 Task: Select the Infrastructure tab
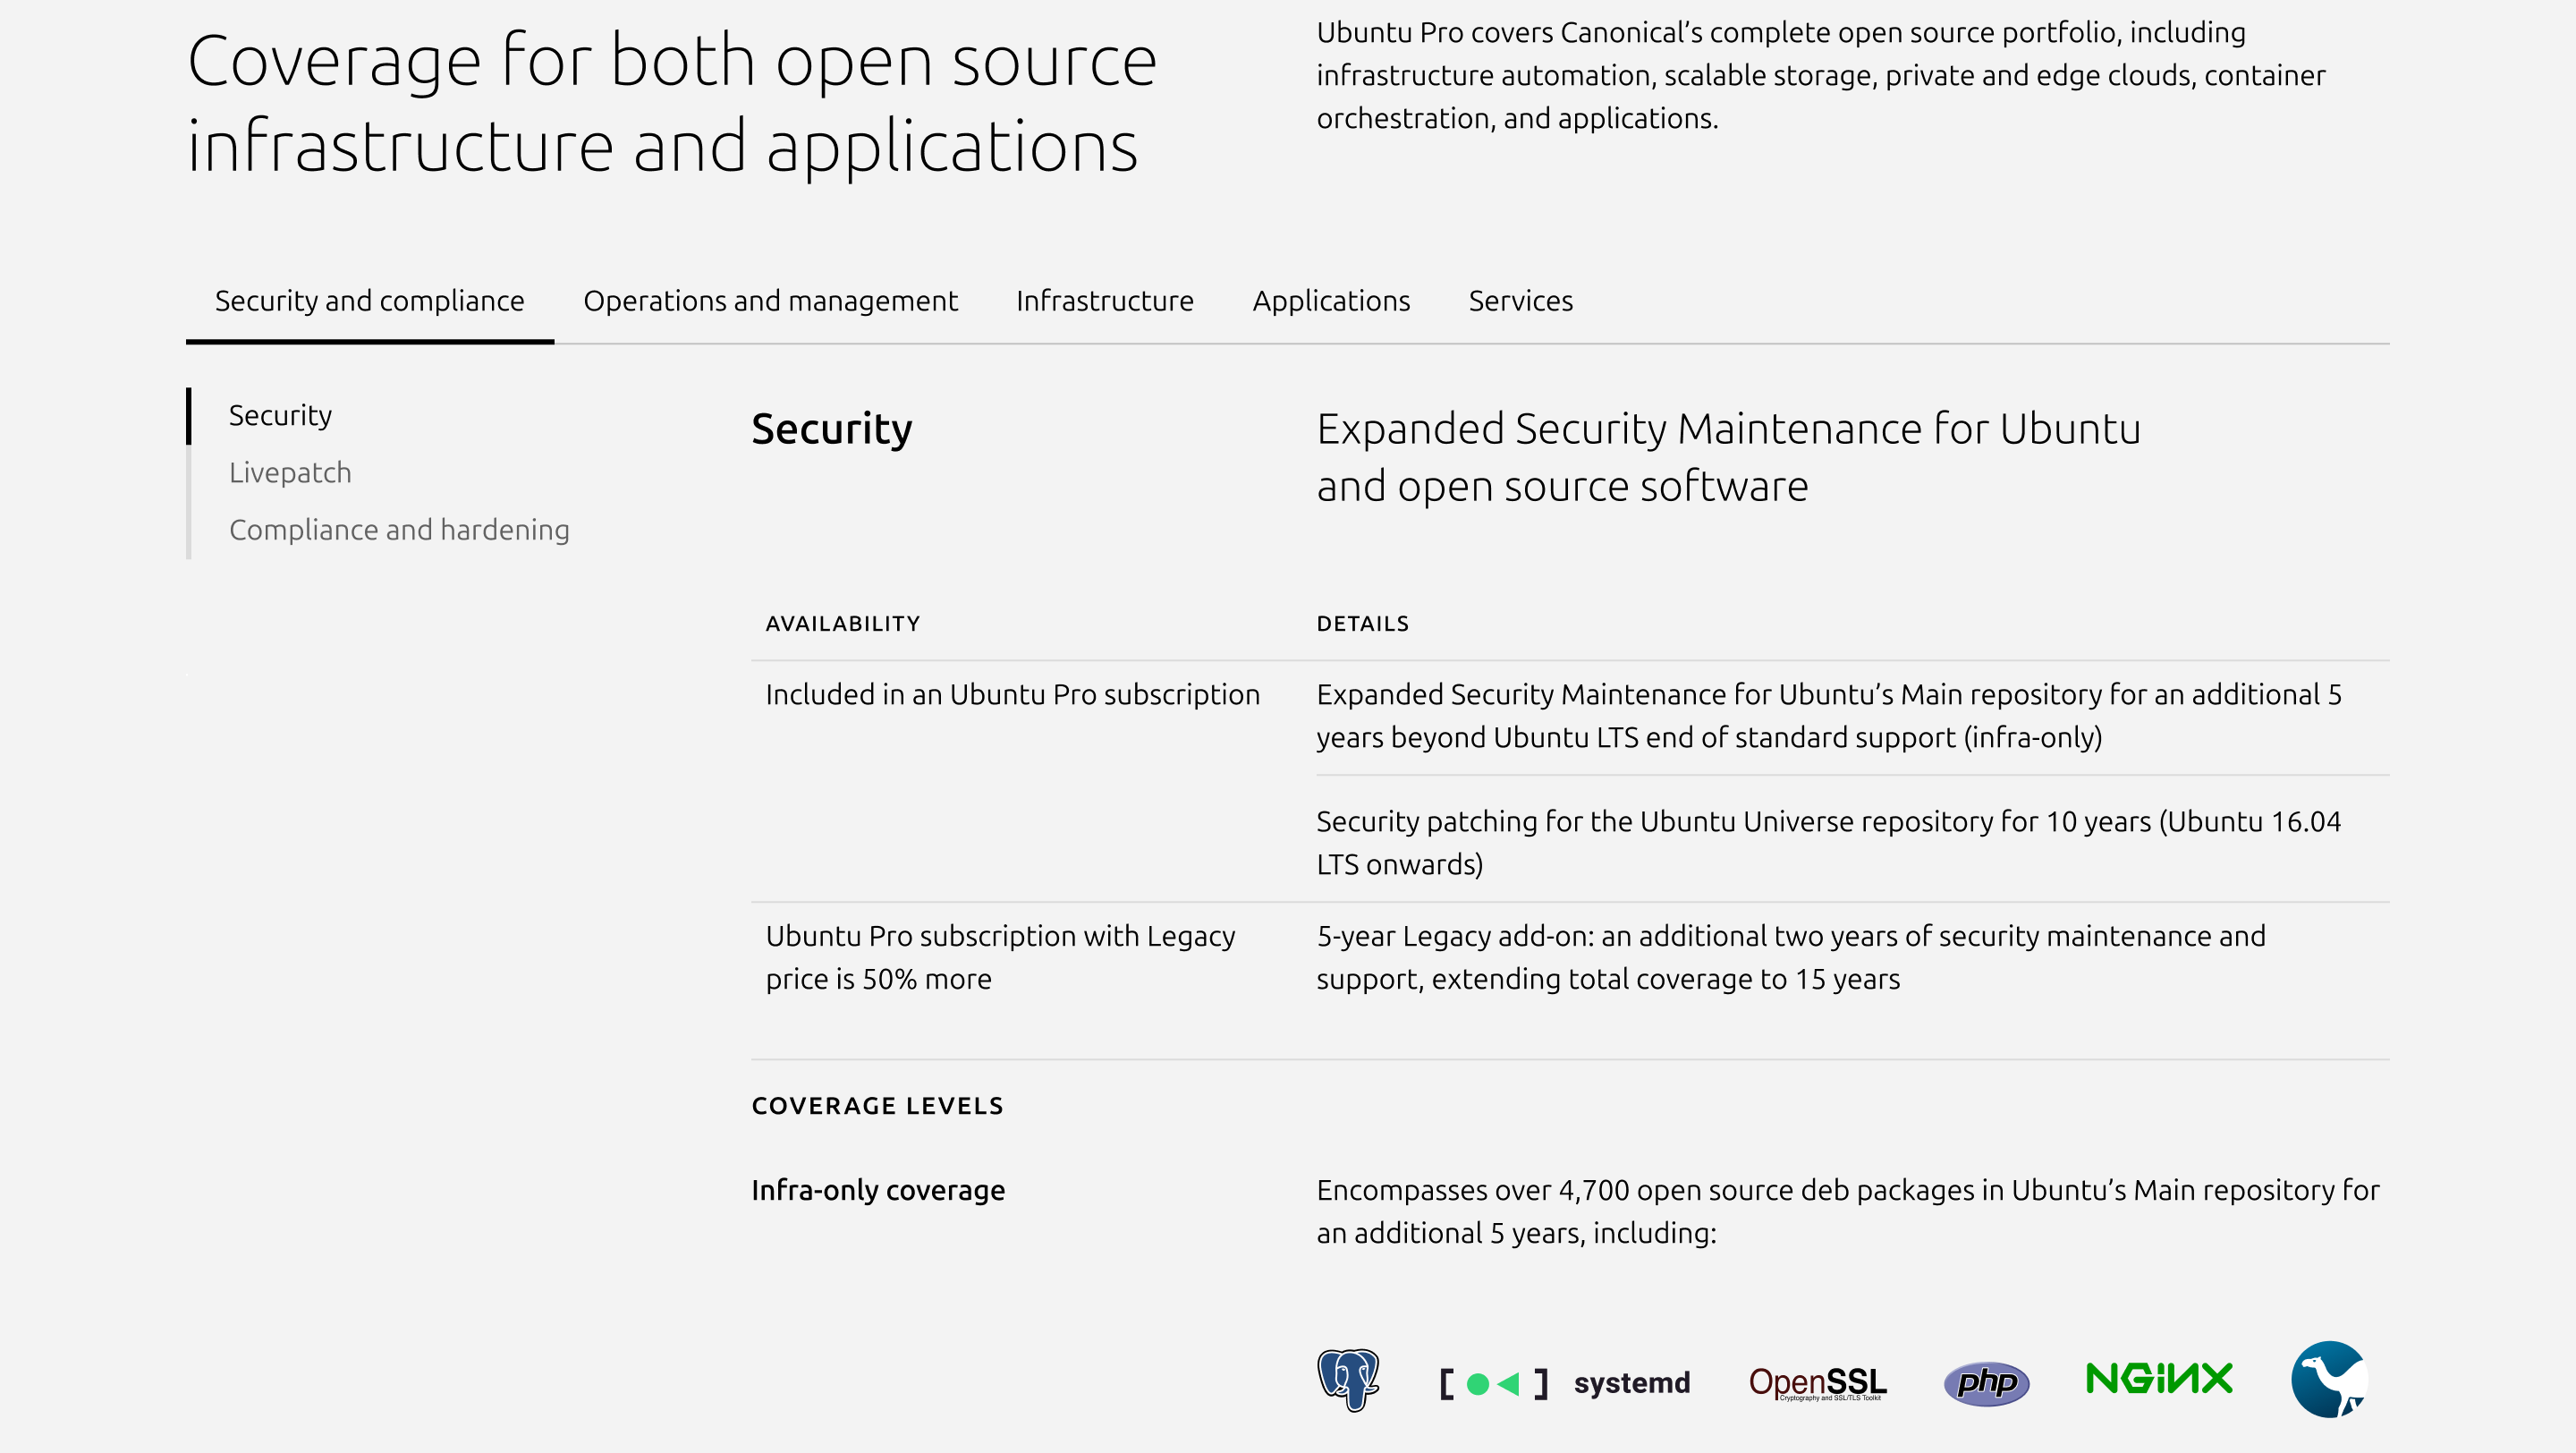pos(1104,301)
